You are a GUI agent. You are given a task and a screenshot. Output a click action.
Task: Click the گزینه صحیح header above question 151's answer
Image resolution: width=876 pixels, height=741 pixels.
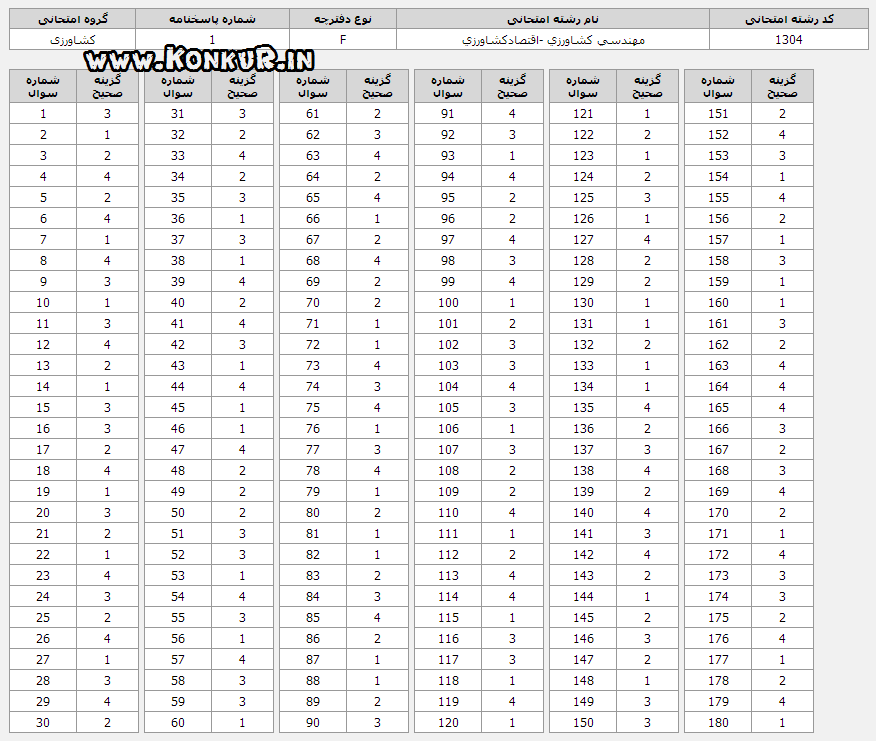click(782, 87)
